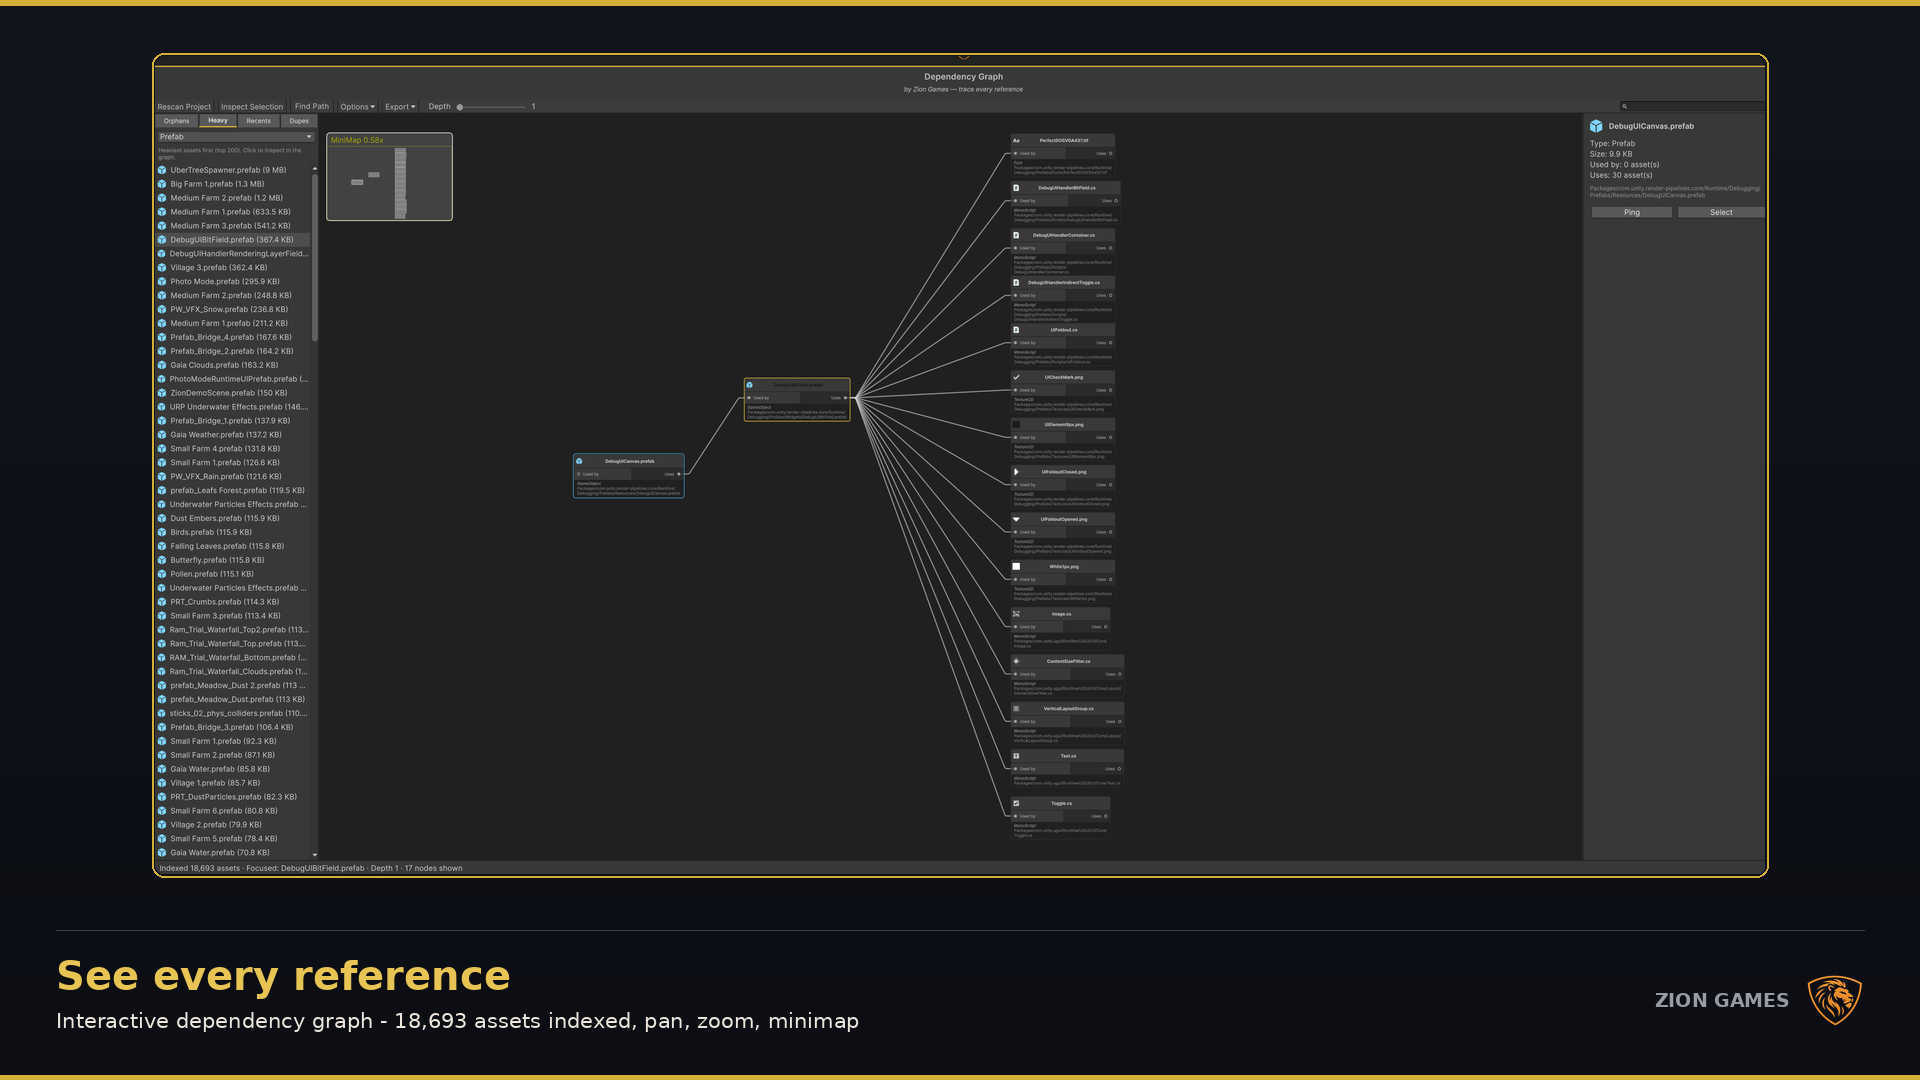This screenshot has width=1920, height=1080.
Task: Click the prefab icon on the focused DebugUIBitField node
Action: (x=750, y=385)
